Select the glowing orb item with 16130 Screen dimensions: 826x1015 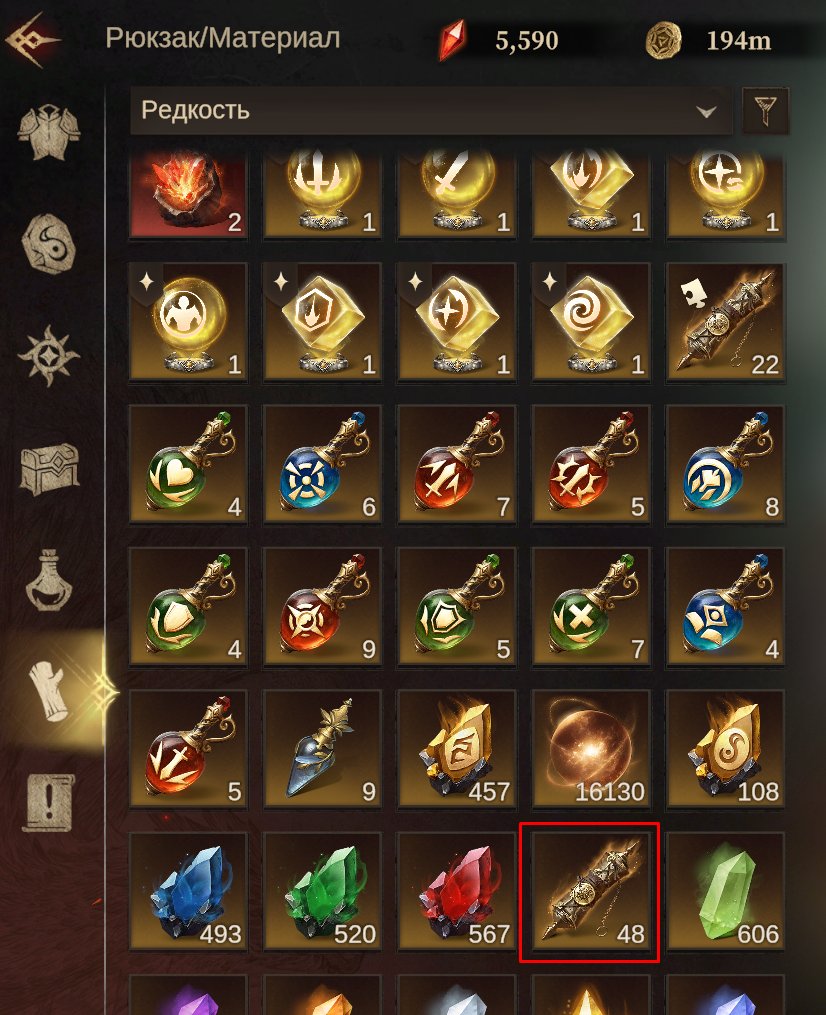pyautogui.click(x=591, y=748)
